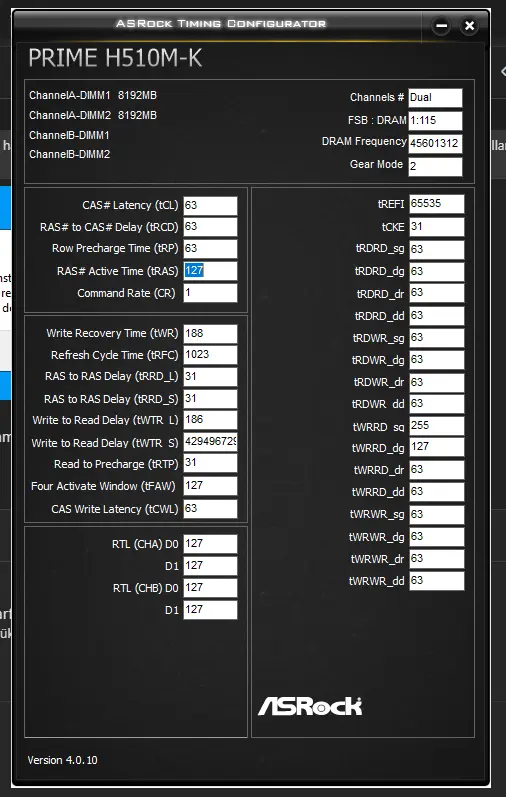506x797 pixels.
Task: Click the tWRRD_dg field showing 127
Action: click(436, 447)
